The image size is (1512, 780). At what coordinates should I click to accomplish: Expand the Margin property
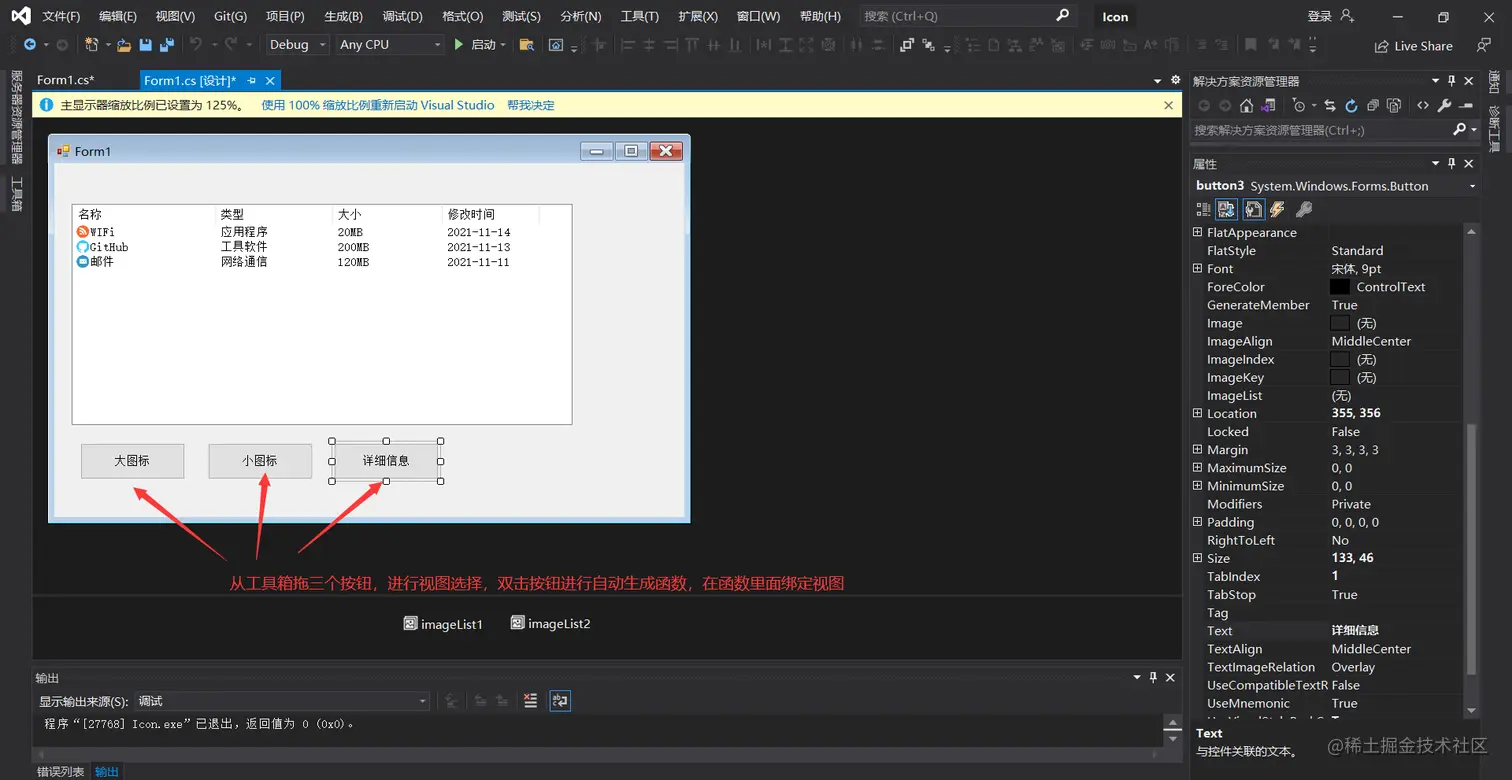point(1198,450)
